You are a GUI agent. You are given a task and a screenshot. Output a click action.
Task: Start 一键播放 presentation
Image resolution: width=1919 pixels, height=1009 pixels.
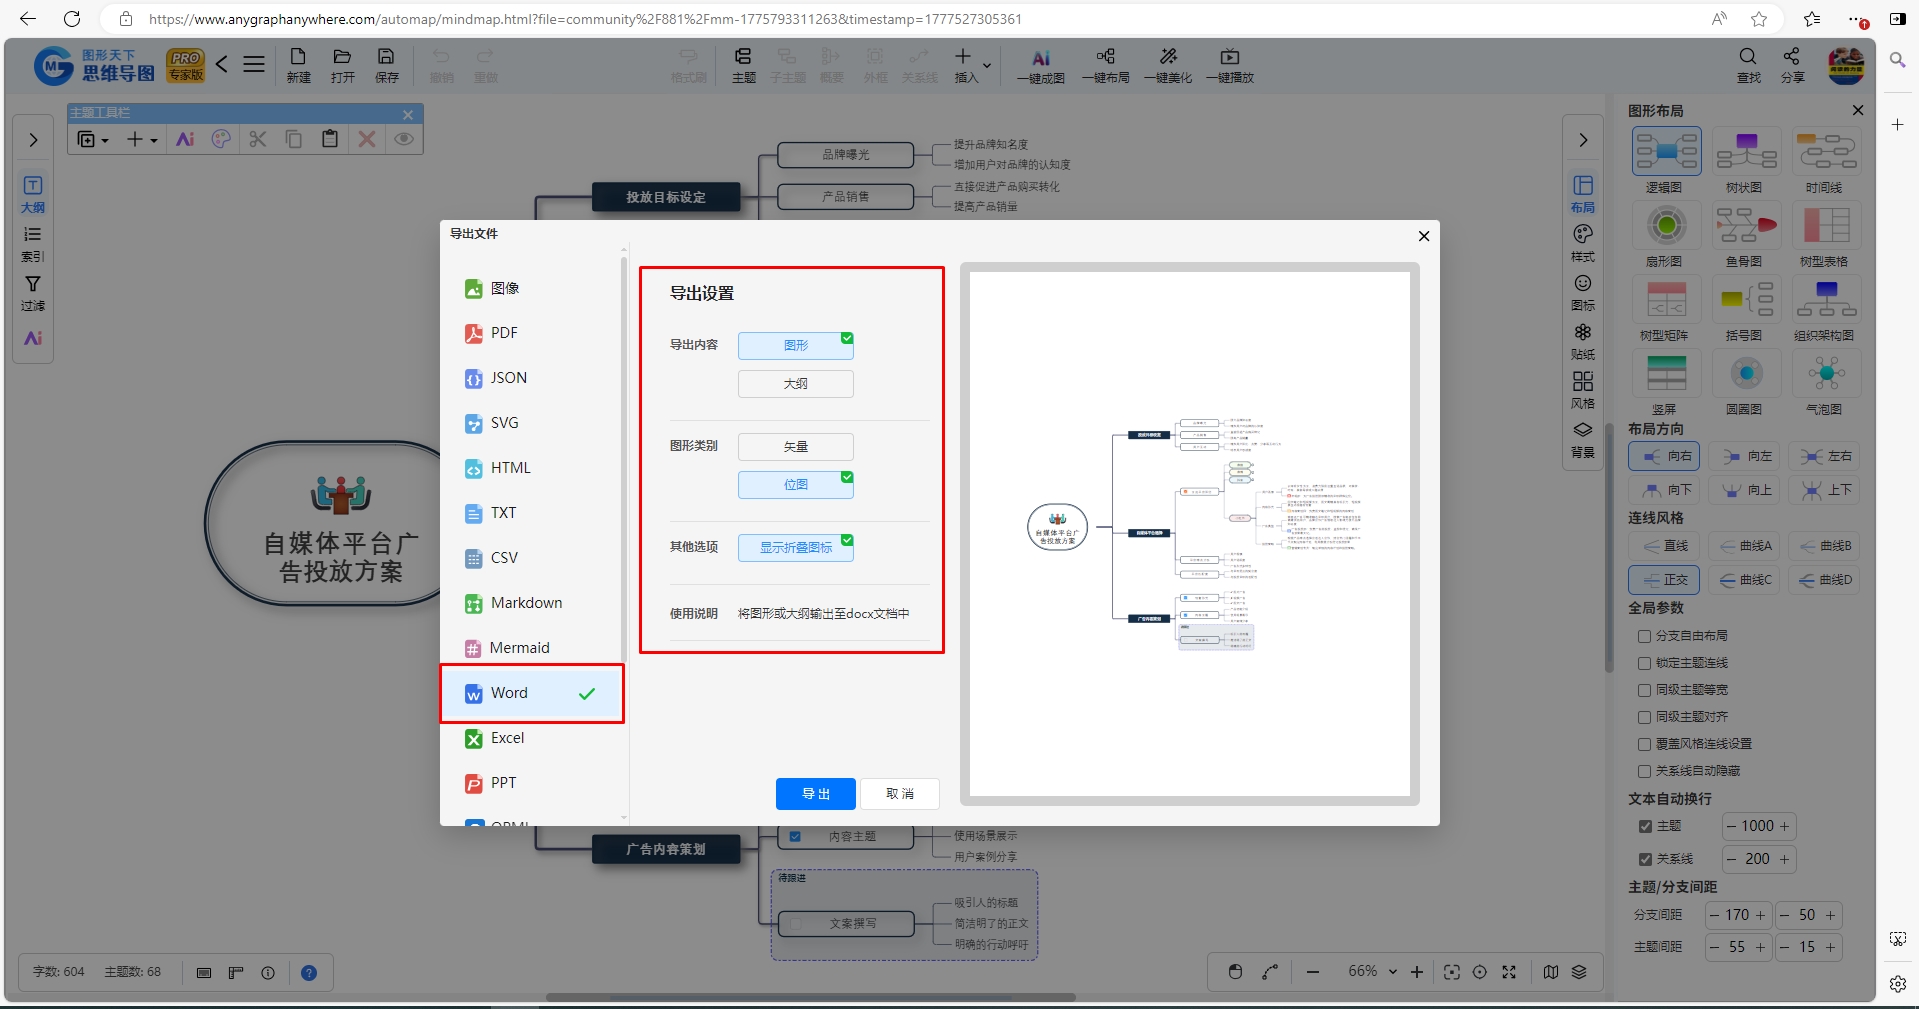click(1230, 66)
